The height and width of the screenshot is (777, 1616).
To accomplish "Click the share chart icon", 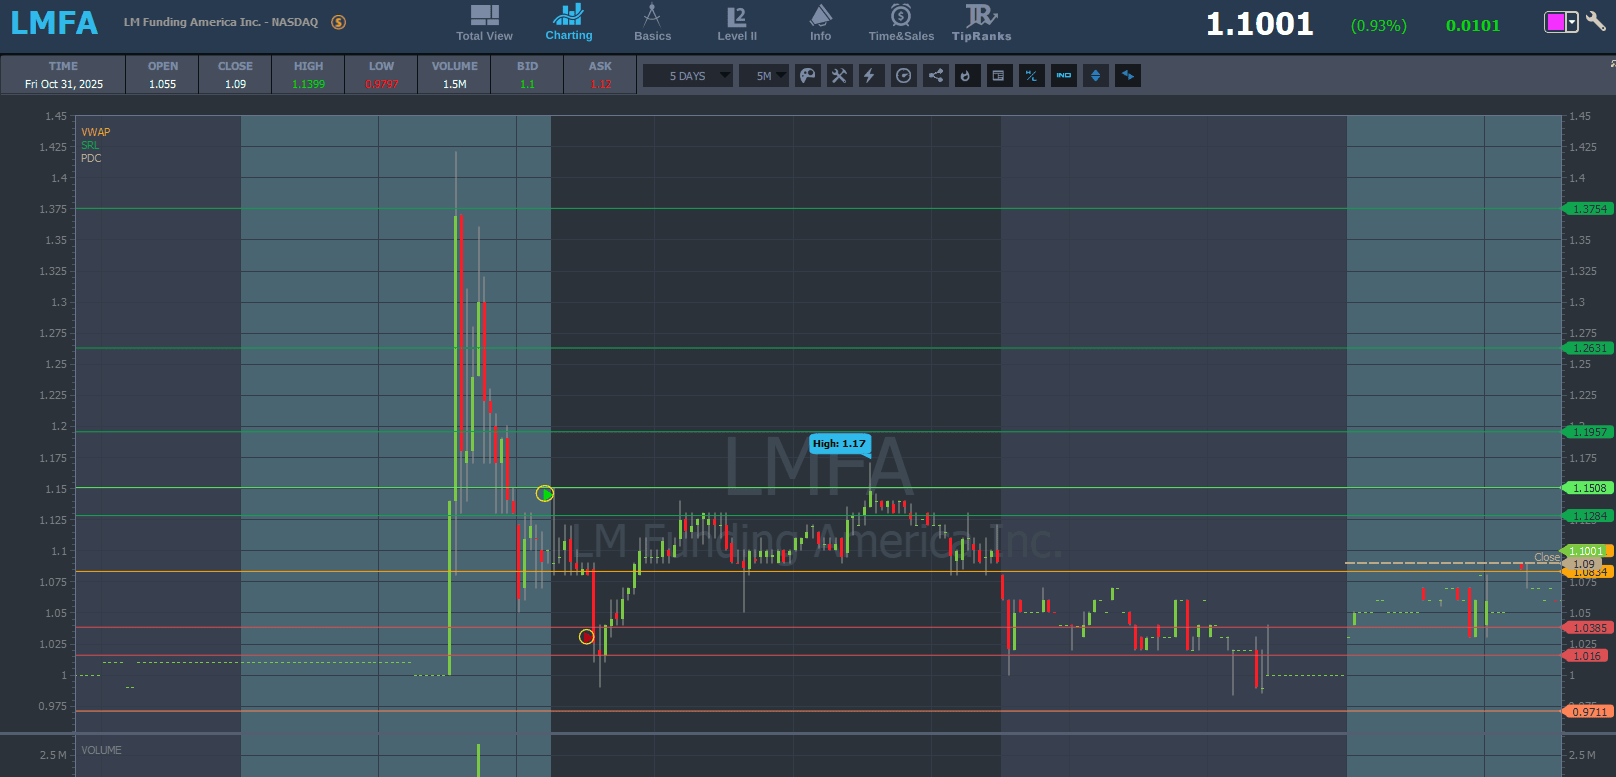I will [936, 76].
